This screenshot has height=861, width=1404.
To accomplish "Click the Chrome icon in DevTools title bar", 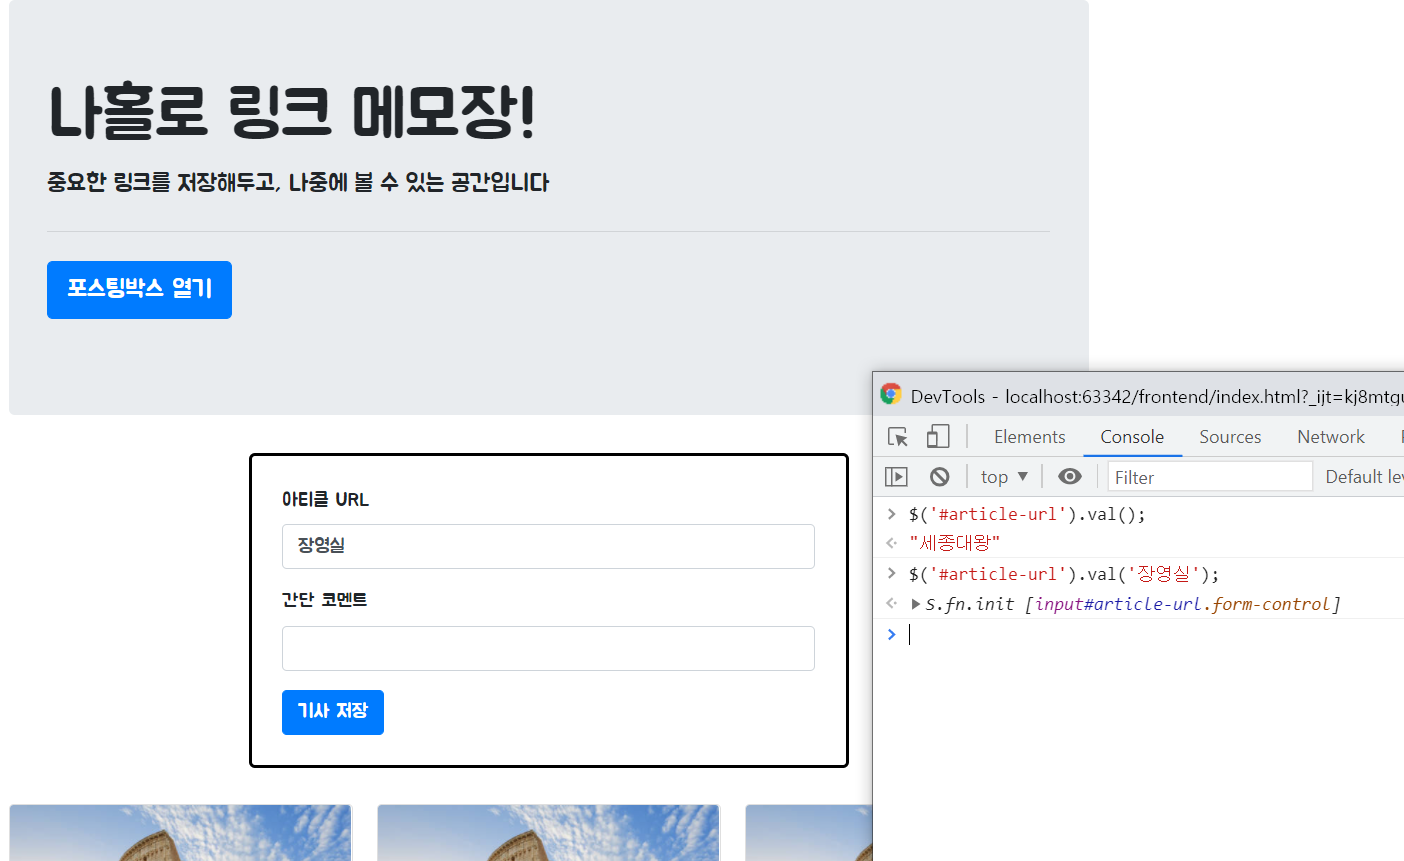I will (x=891, y=395).
